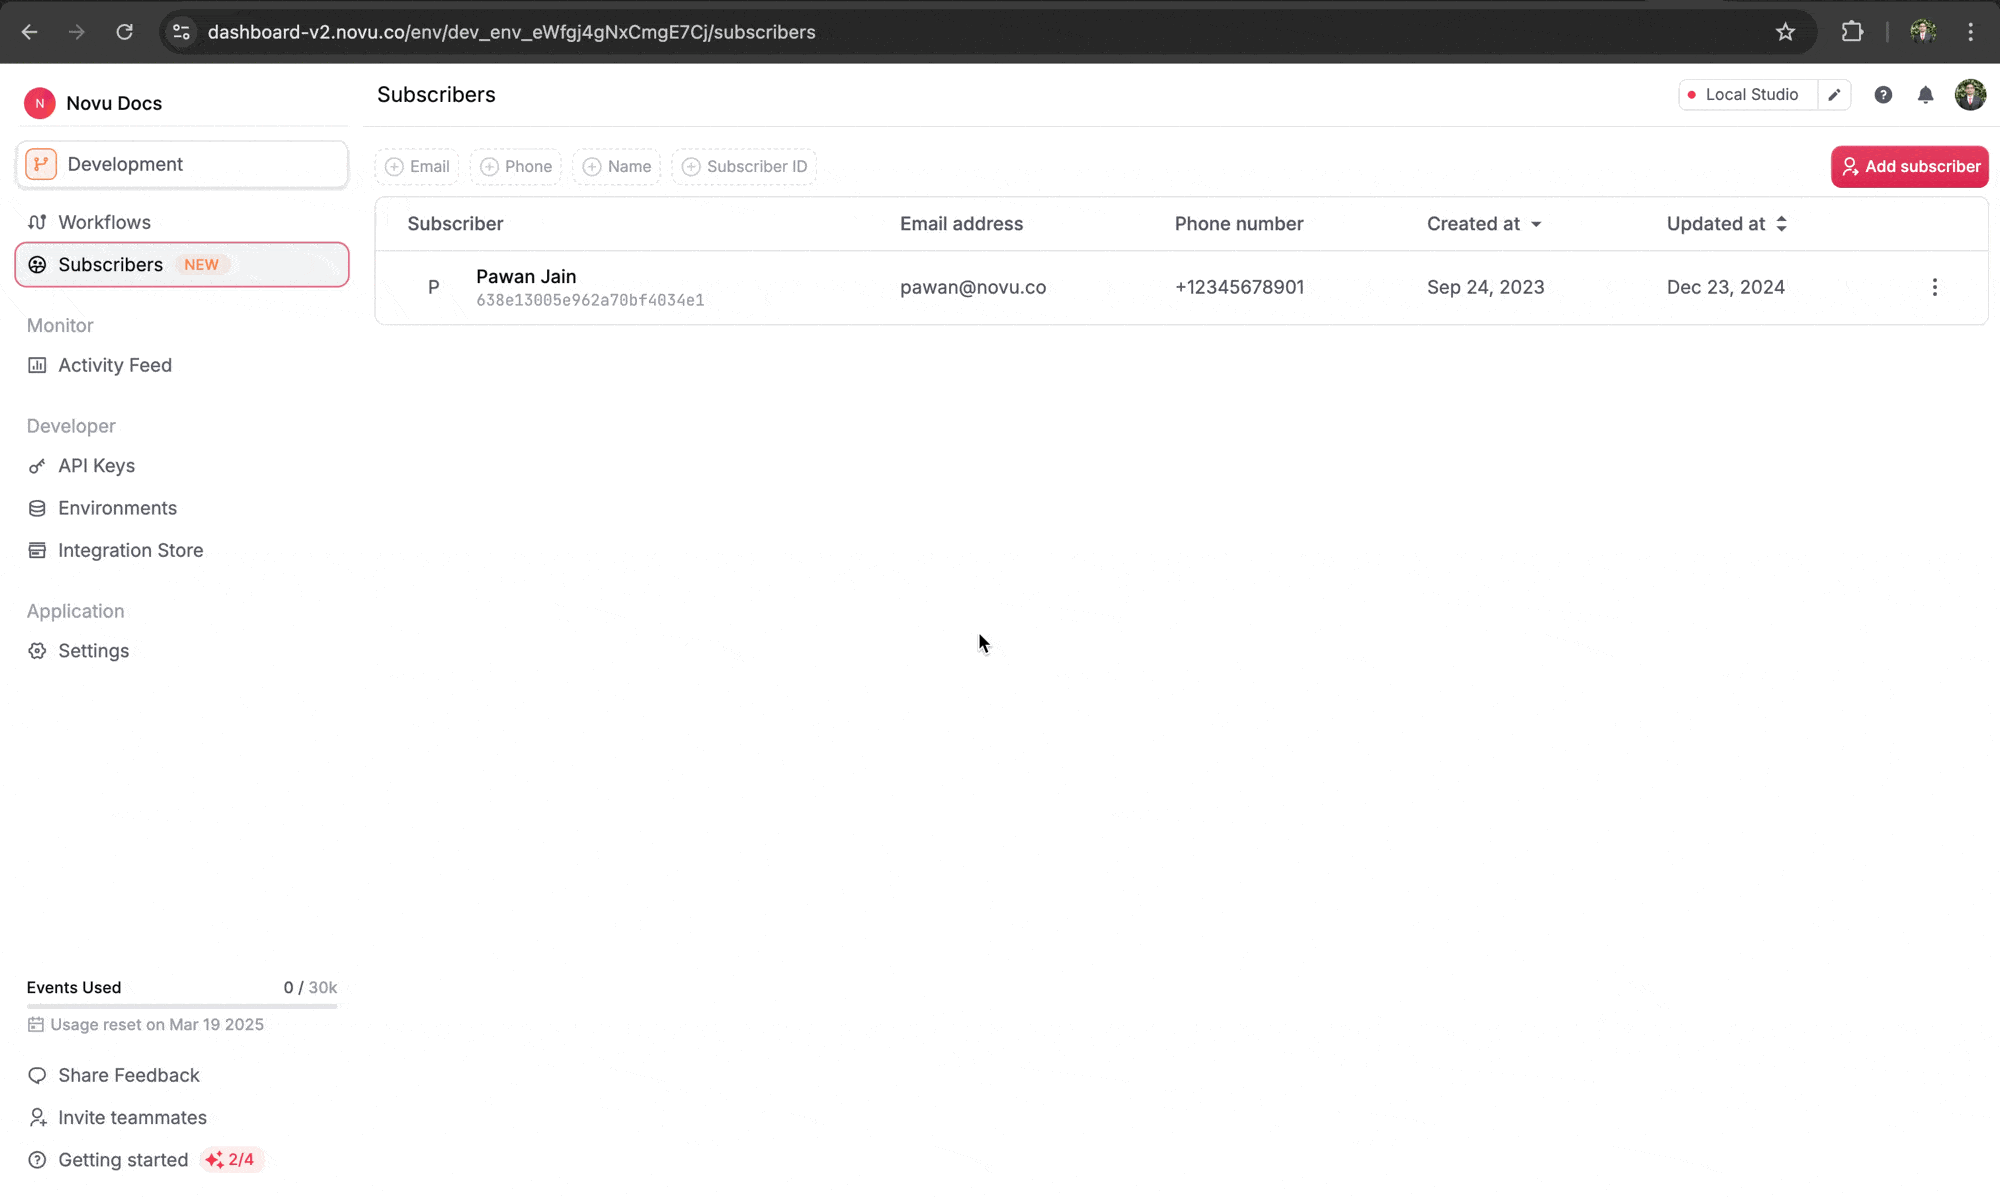Open Getting started checklist
Screen dimensions: 2000x1197
[122, 1159]
